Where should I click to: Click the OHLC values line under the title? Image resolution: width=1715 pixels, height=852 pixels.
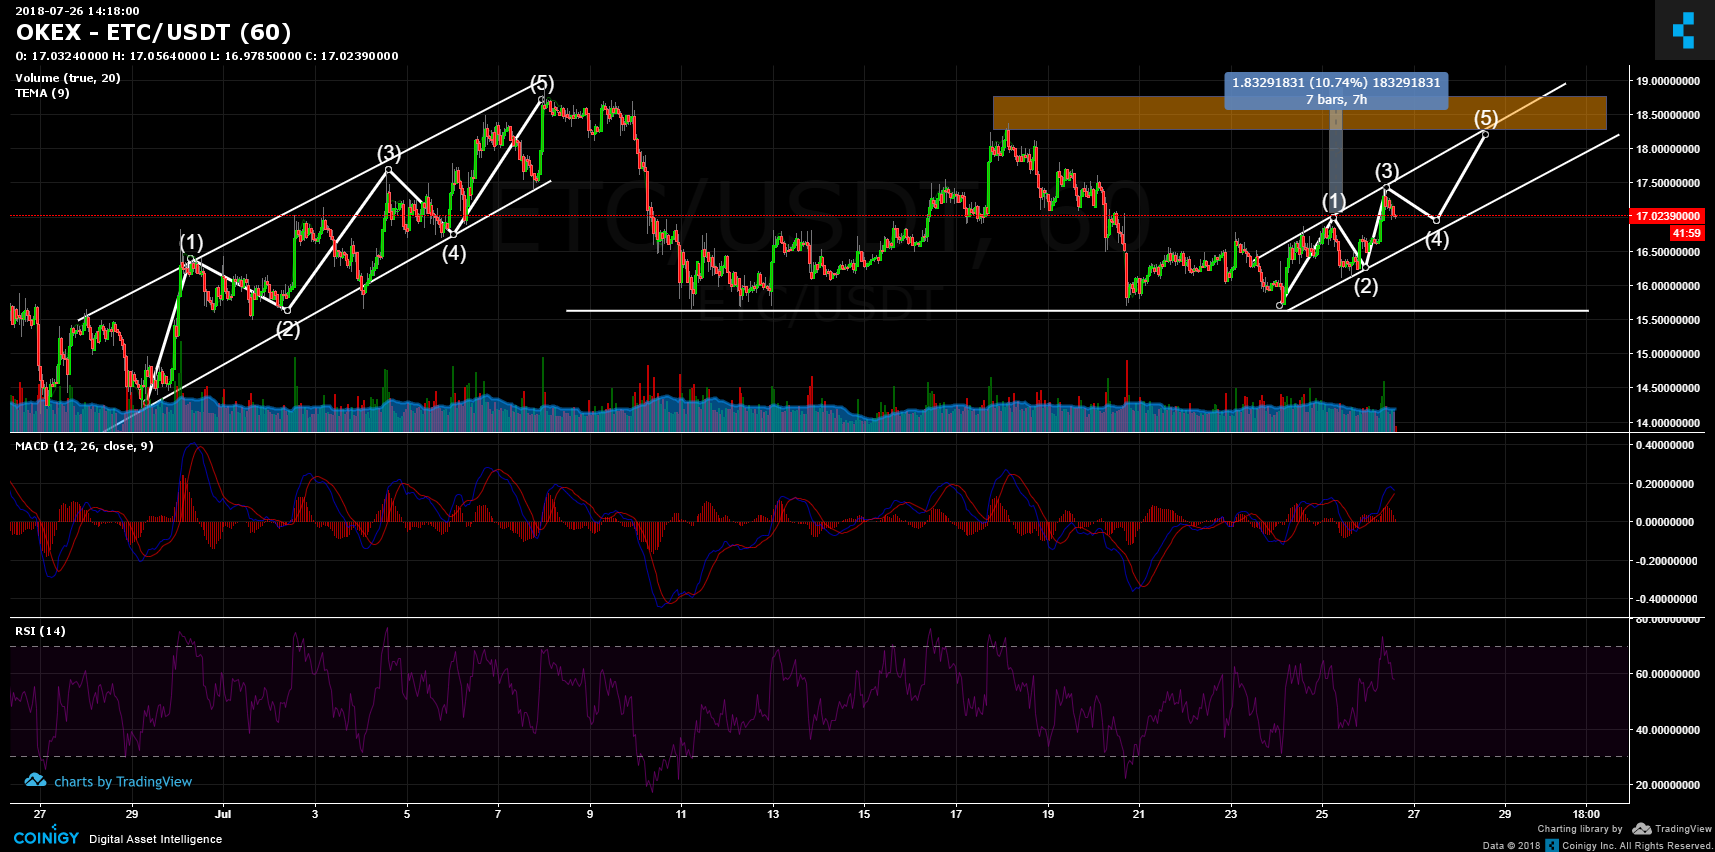coord(207,56)
